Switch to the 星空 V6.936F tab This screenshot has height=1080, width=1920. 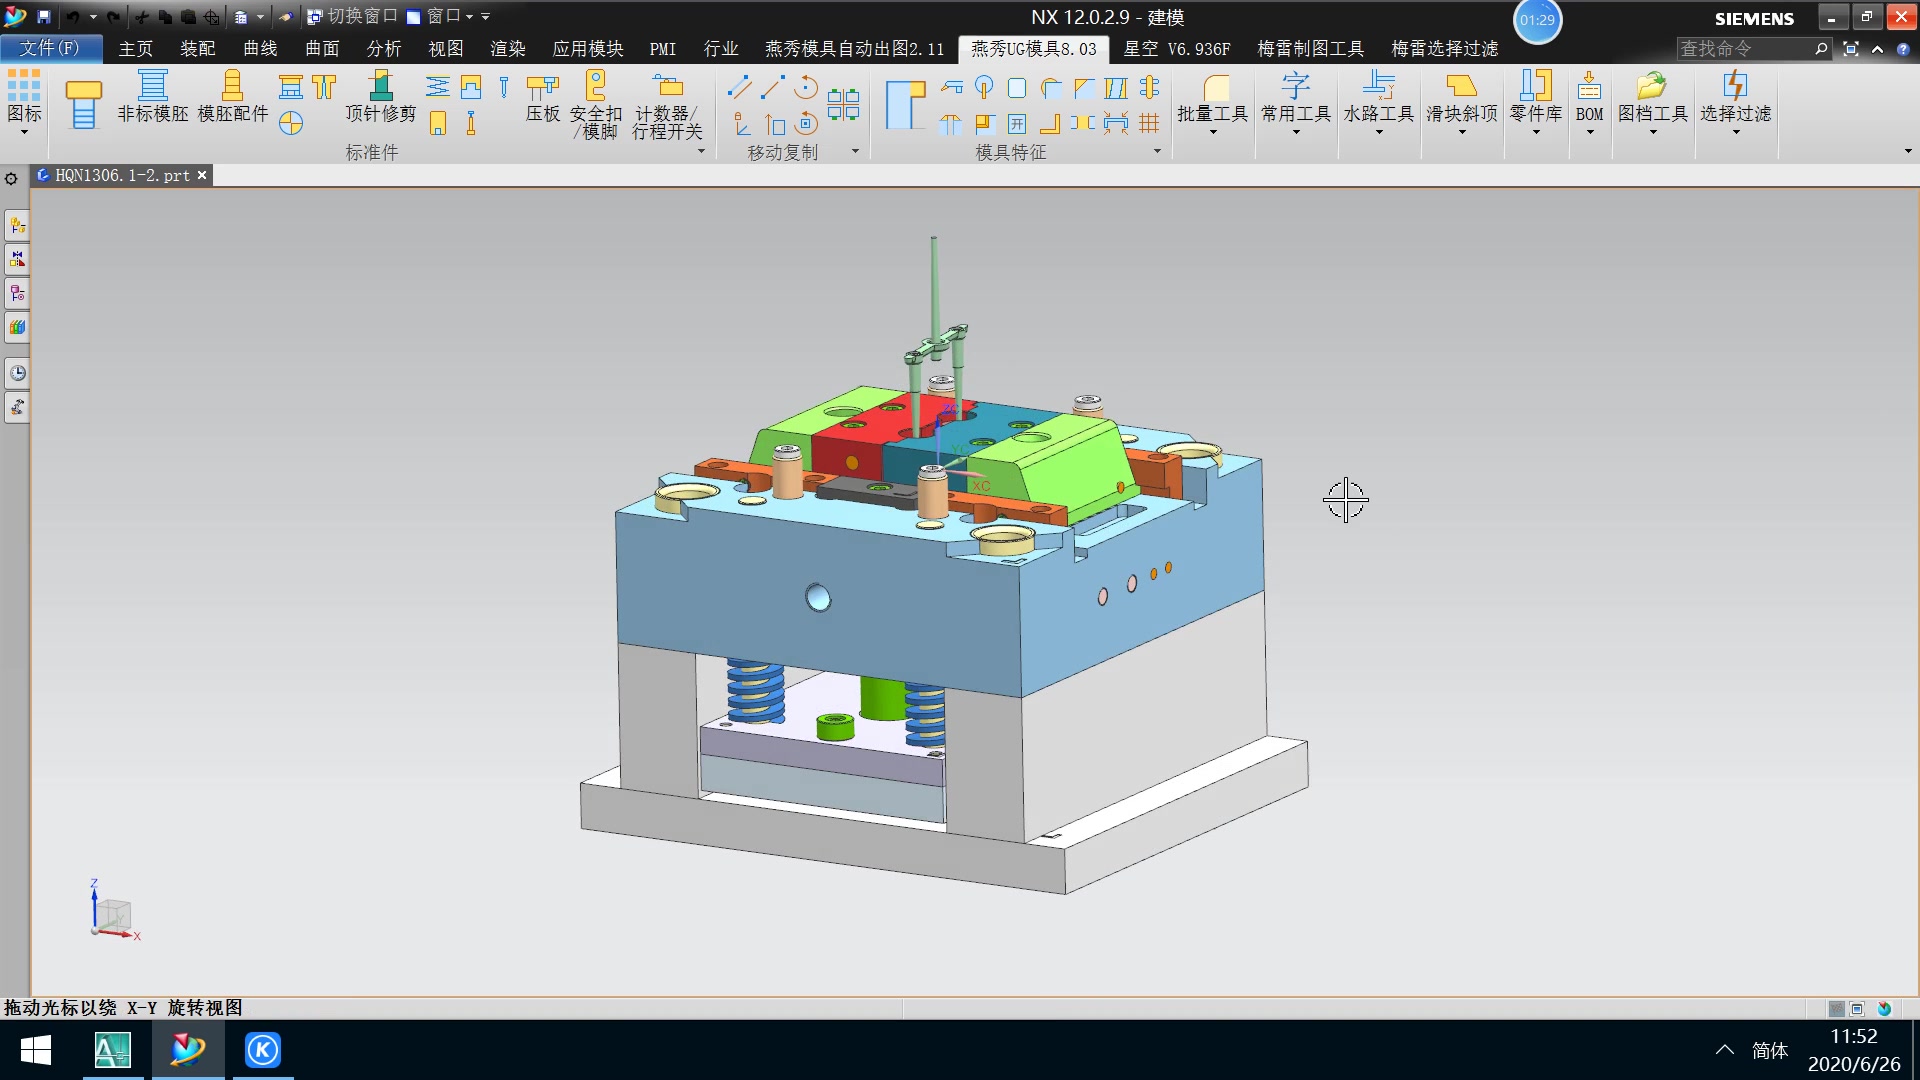coord(1176,49)
